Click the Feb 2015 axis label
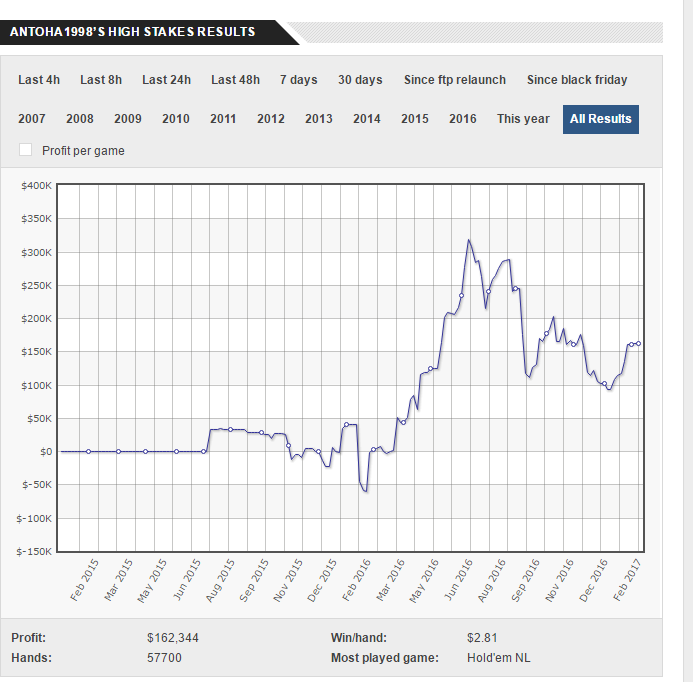Viewport: 693px width, 682px height. pos(84,580)
